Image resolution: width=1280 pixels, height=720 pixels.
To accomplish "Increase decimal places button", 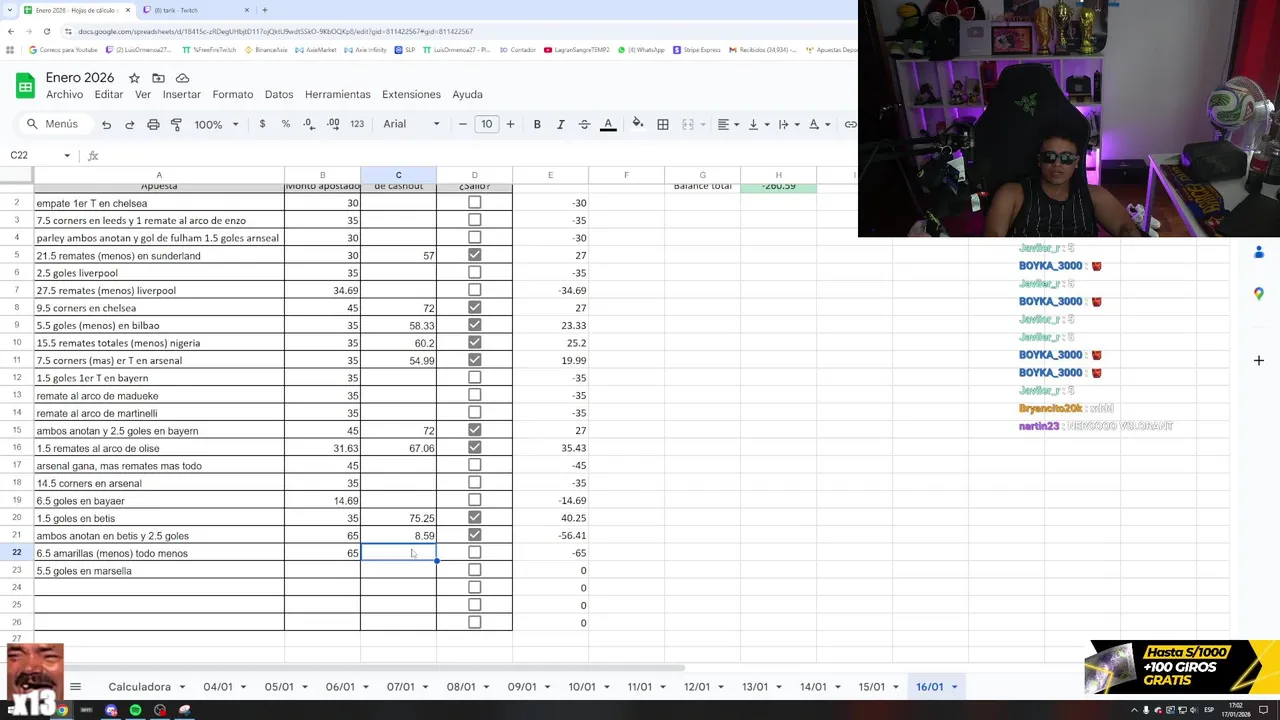I will point(332,124).
